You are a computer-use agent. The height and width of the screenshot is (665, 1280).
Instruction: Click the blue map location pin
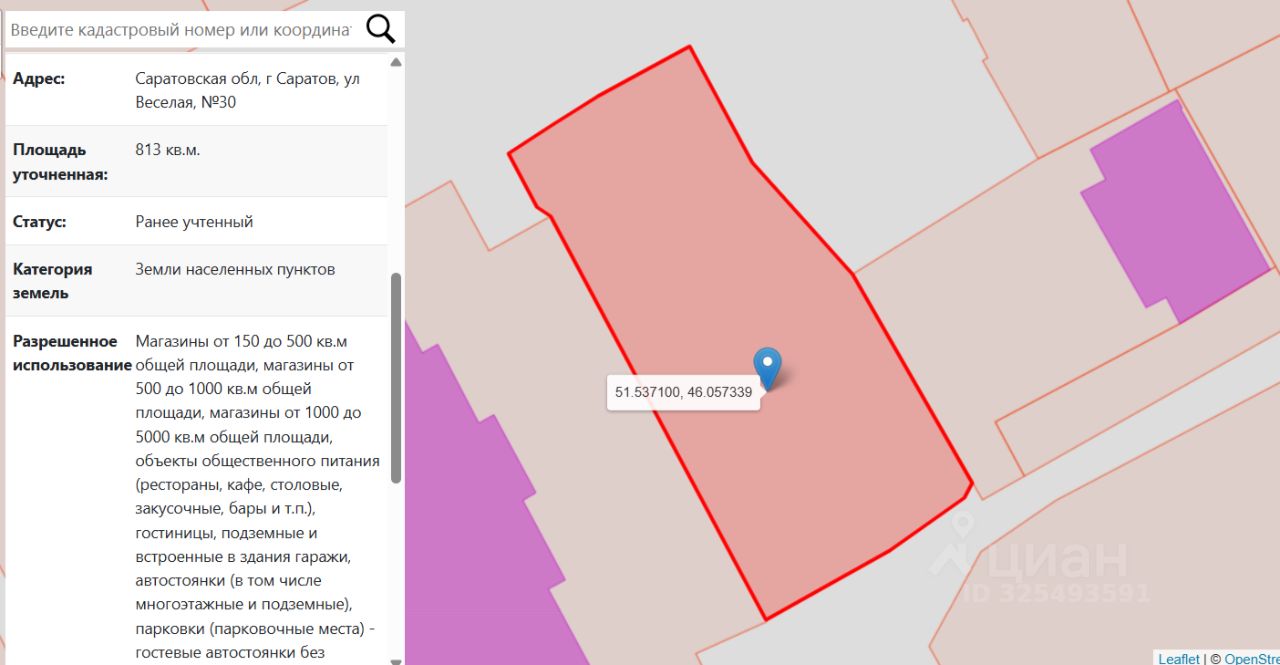[767, 368]
